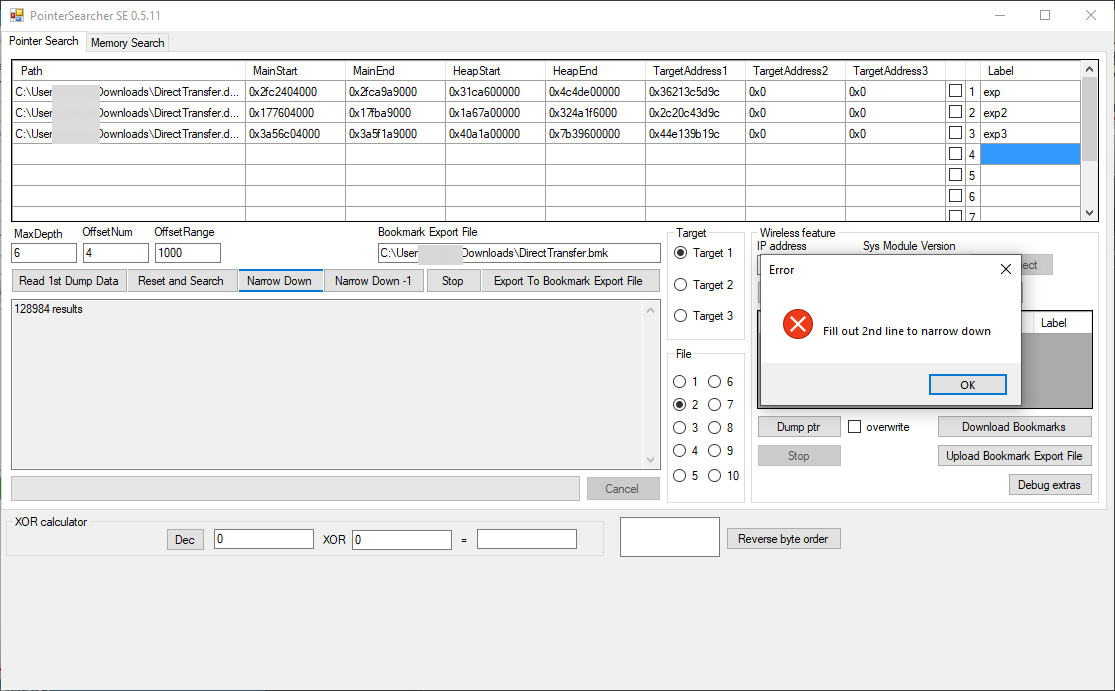Click the Narrow Down button
This screenshot has height=691, width=1115.
[279, 281]
